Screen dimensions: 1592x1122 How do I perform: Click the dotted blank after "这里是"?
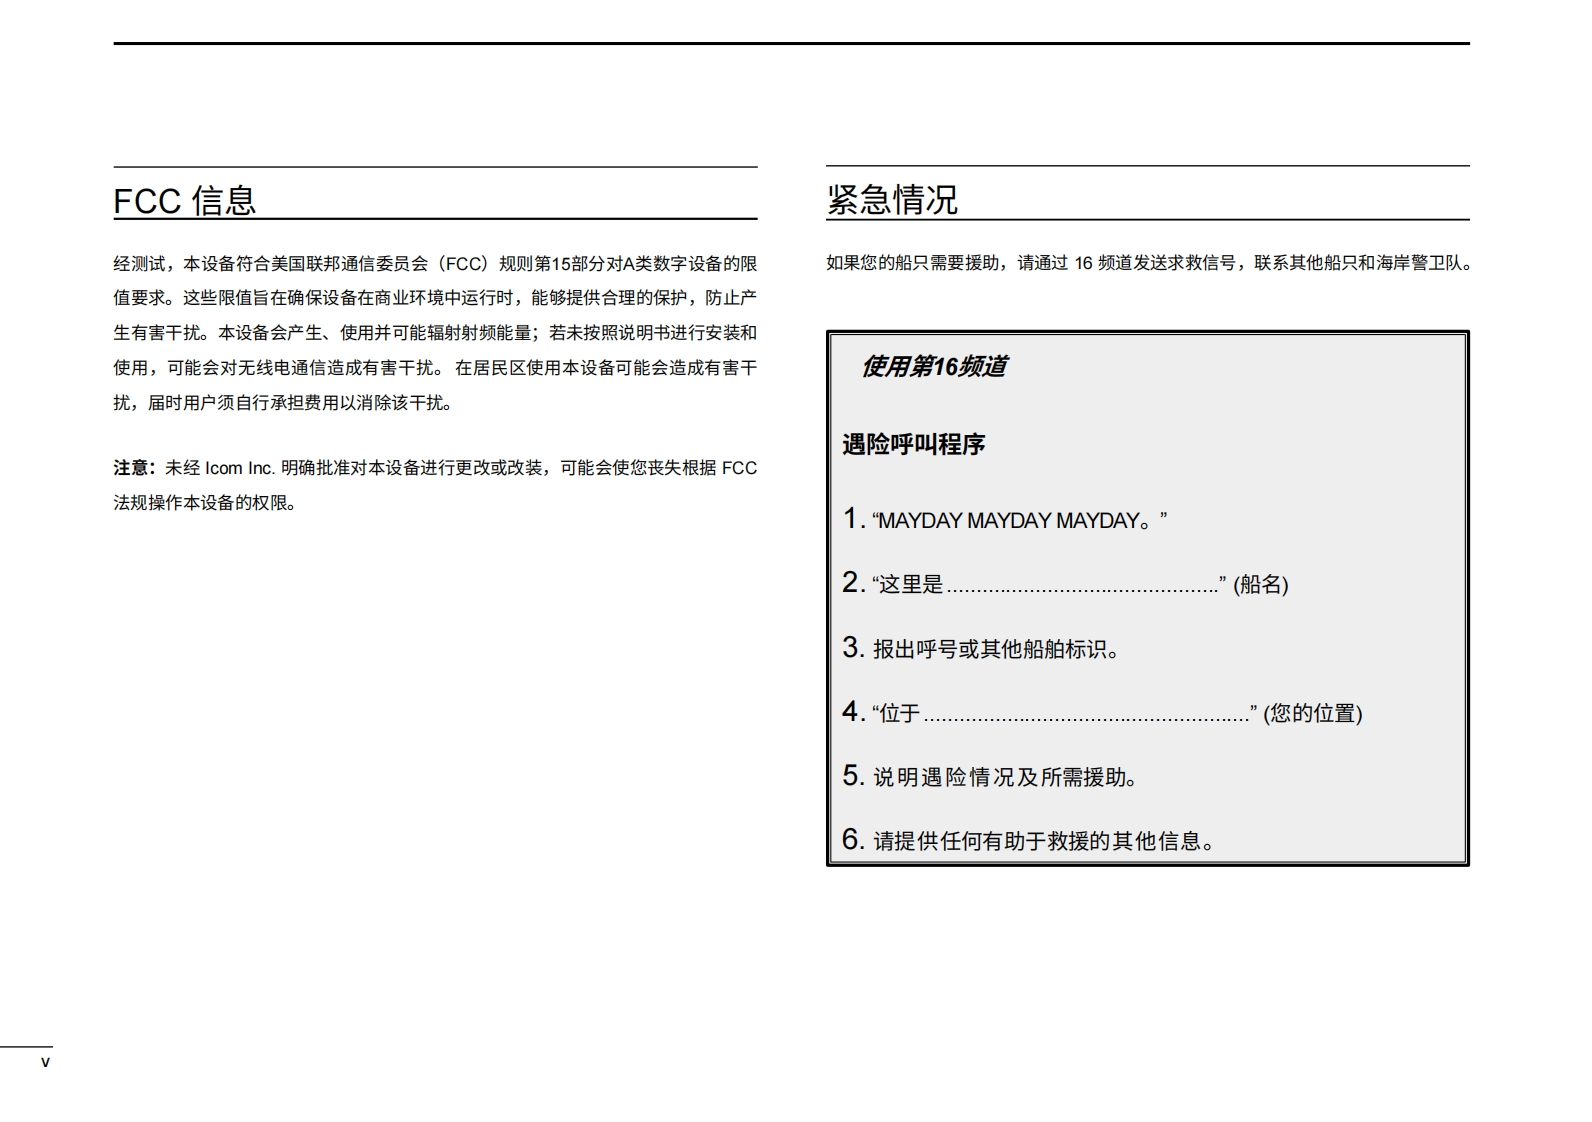tap(1082, 586)
